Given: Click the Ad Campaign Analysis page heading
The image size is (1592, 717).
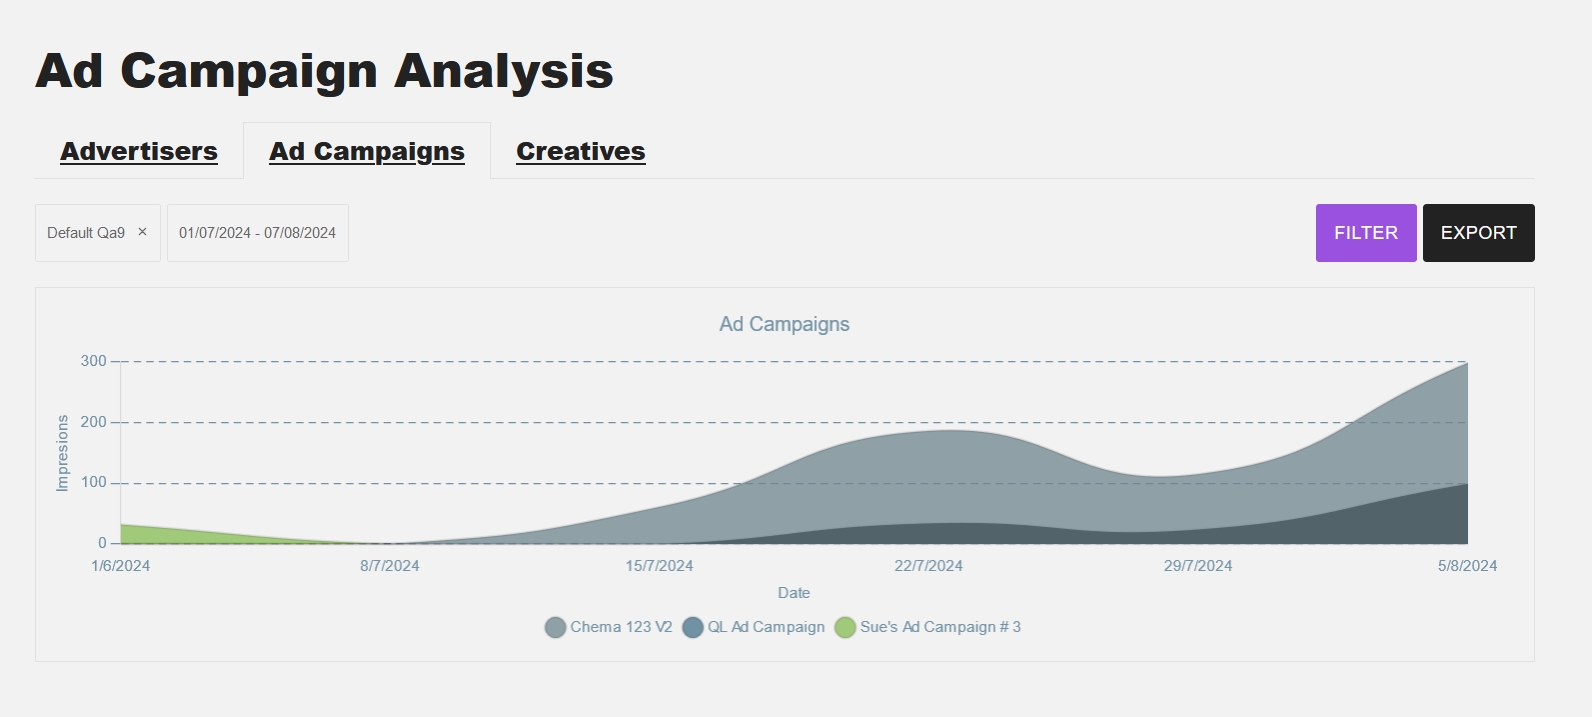Looking at the screenshot, I should pyautogui.click(x=324, y=71).
